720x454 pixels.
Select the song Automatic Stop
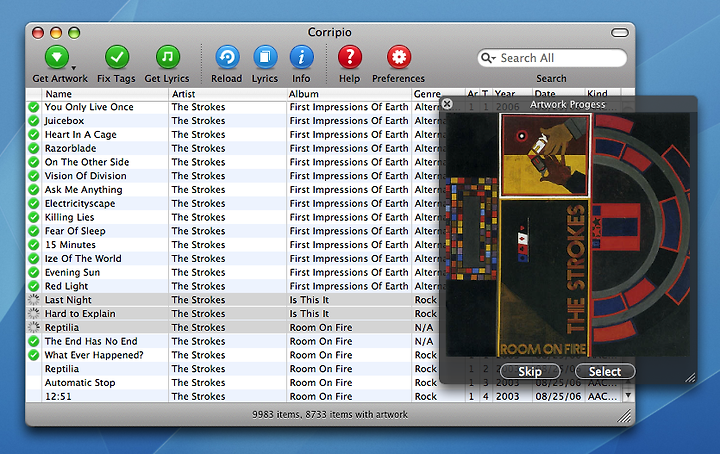tap(80, 382)
